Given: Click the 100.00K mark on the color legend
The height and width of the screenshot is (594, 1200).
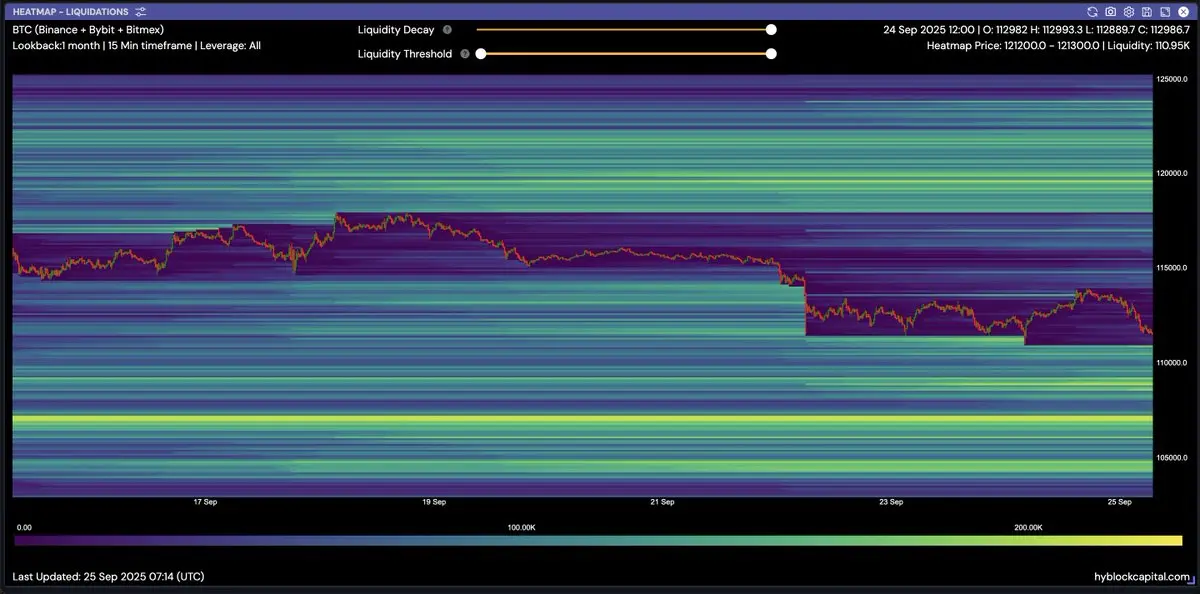Looking at the screenshot, I should coord(521,526).
